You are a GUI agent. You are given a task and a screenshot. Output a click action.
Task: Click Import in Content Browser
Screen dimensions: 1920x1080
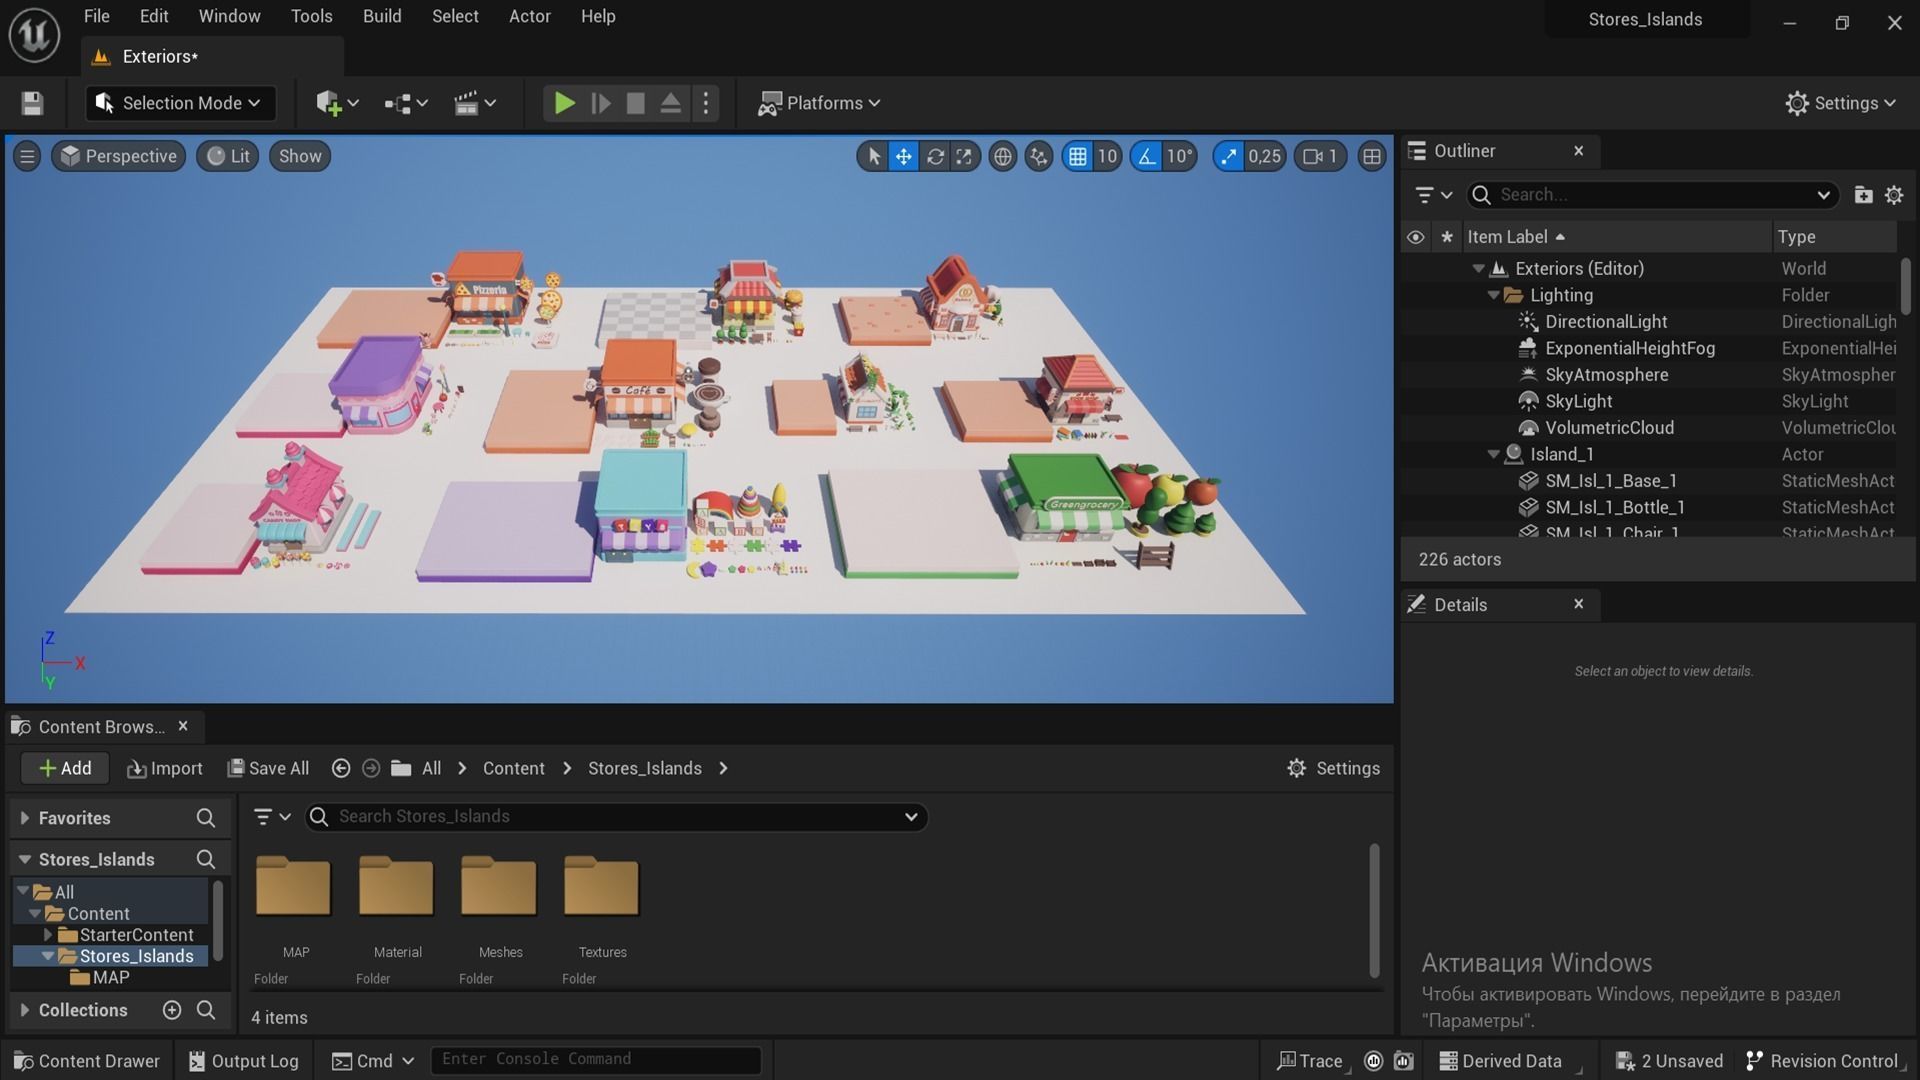pos(165,768)
